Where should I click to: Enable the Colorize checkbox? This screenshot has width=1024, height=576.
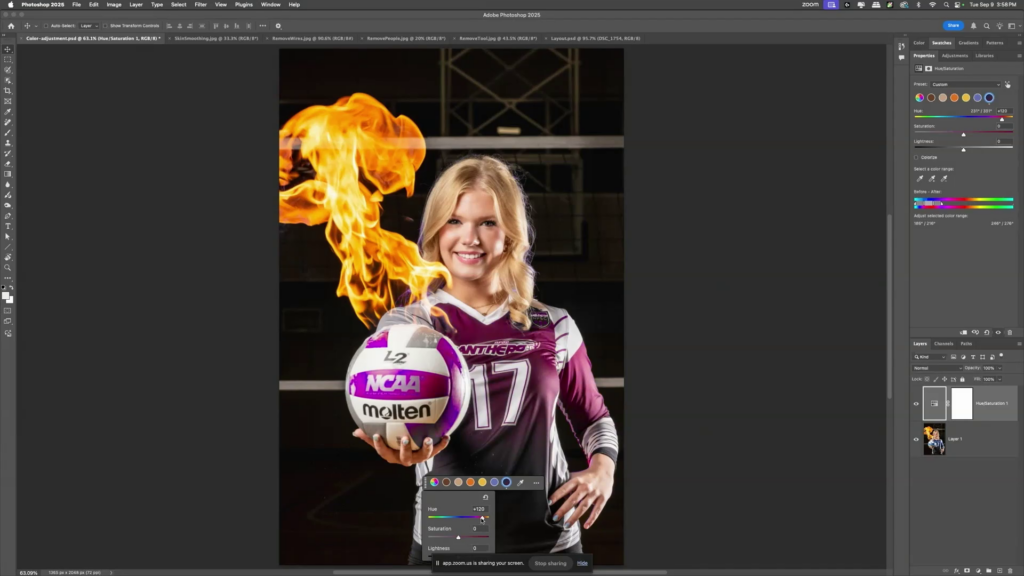click(916, 157)
